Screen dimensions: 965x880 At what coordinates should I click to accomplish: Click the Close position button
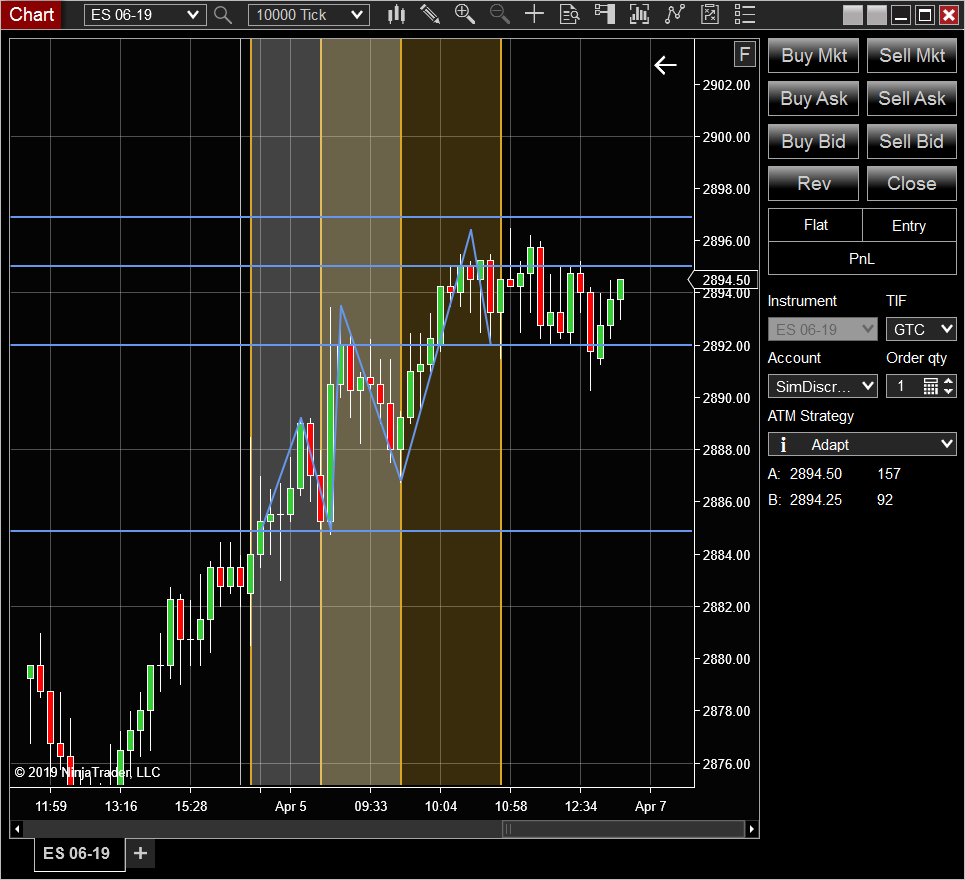pyautogui.click(x=911, y=183)
